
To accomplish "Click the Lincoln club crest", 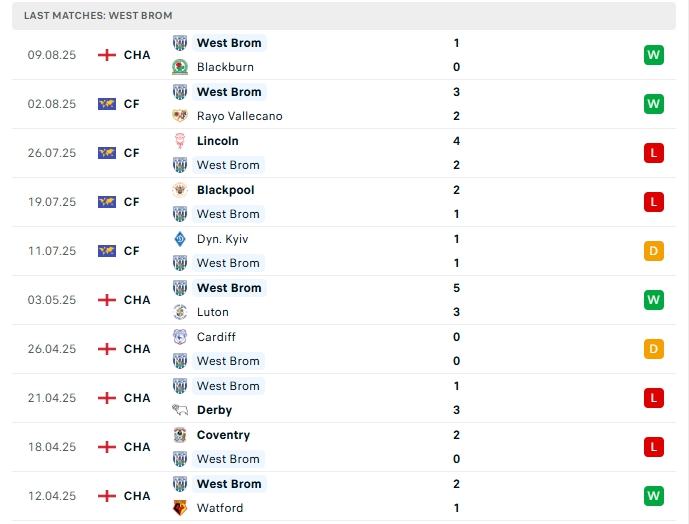I will tap(180, 141).
